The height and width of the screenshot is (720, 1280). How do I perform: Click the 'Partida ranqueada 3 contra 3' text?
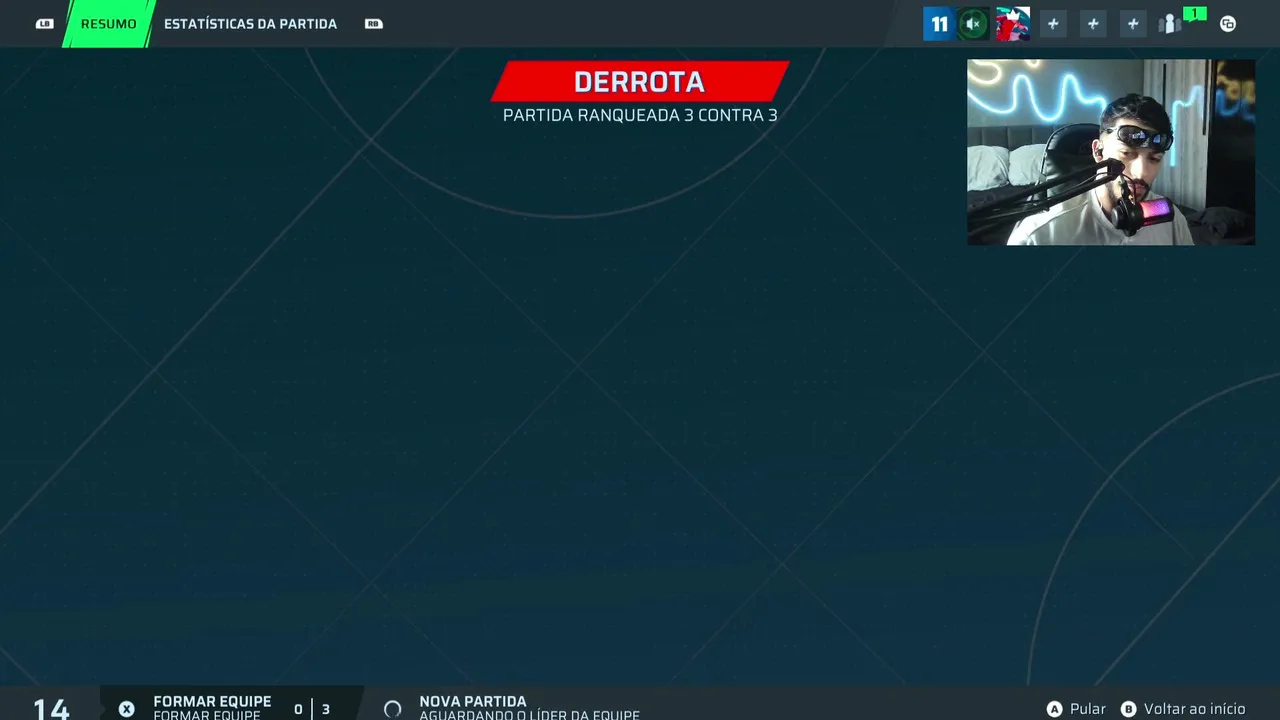[640, 115]
